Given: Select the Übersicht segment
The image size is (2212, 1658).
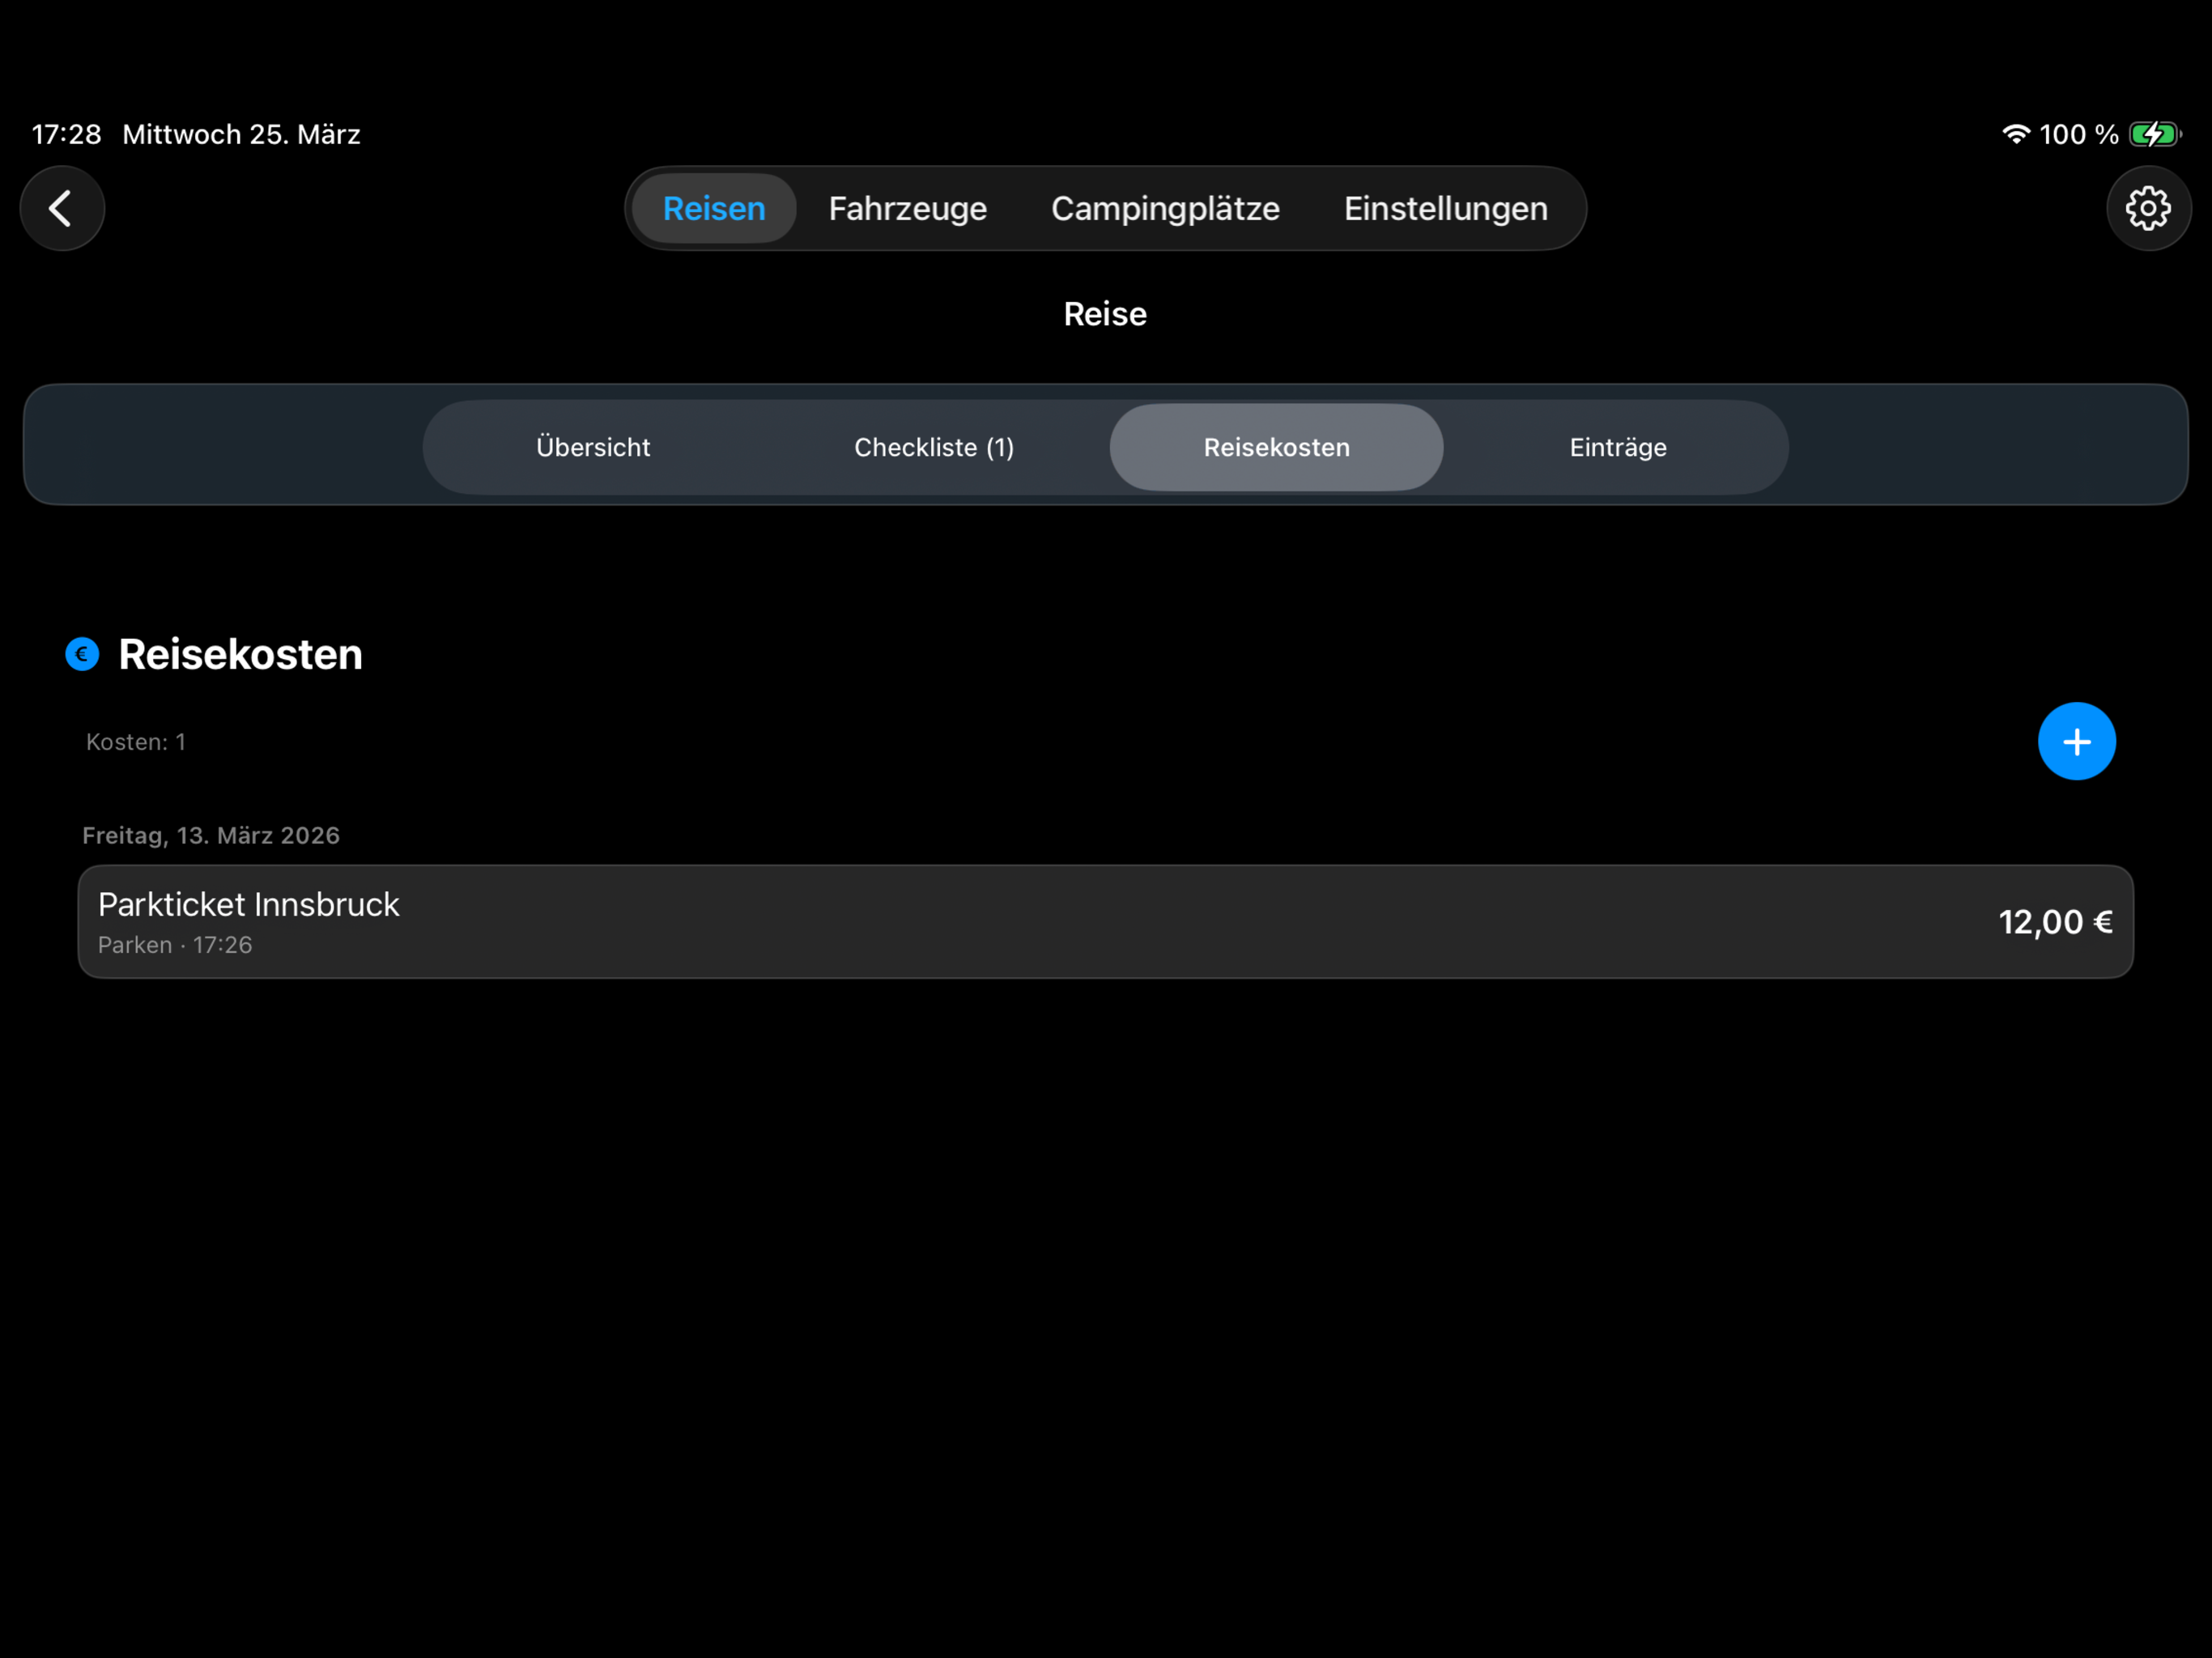Looking at the screenshot, I should pyautogui.click(x=593, y=447).
